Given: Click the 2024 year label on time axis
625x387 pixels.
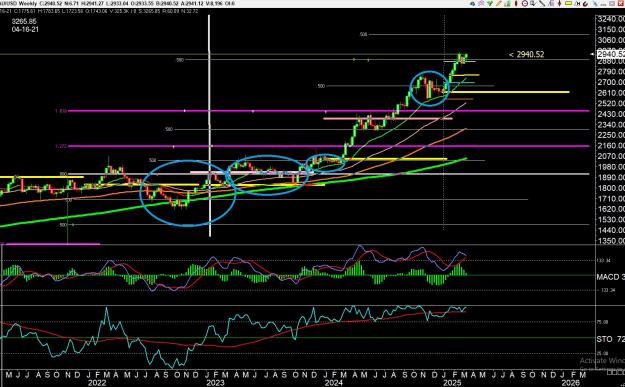Looking at the screenshot, I should [334, 383].
